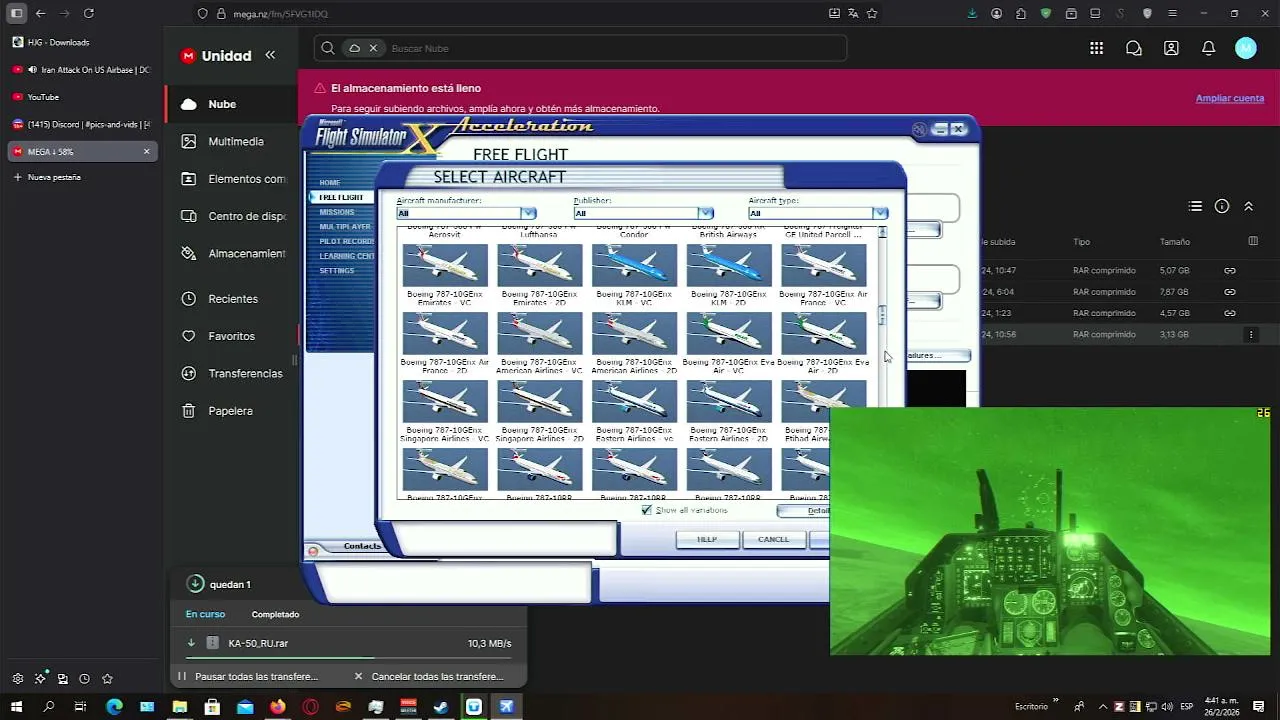Open the MEGA apps grid icon
This screenshot has height=720, width=1280.
tap(1097, 48)
